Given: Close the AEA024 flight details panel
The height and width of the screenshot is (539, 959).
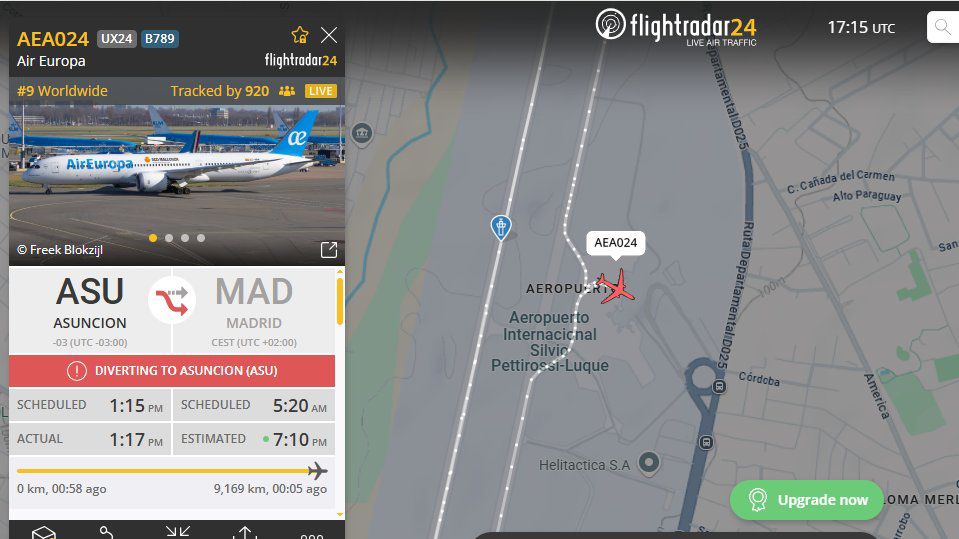Looking at the screenshot, I should 329,35.
